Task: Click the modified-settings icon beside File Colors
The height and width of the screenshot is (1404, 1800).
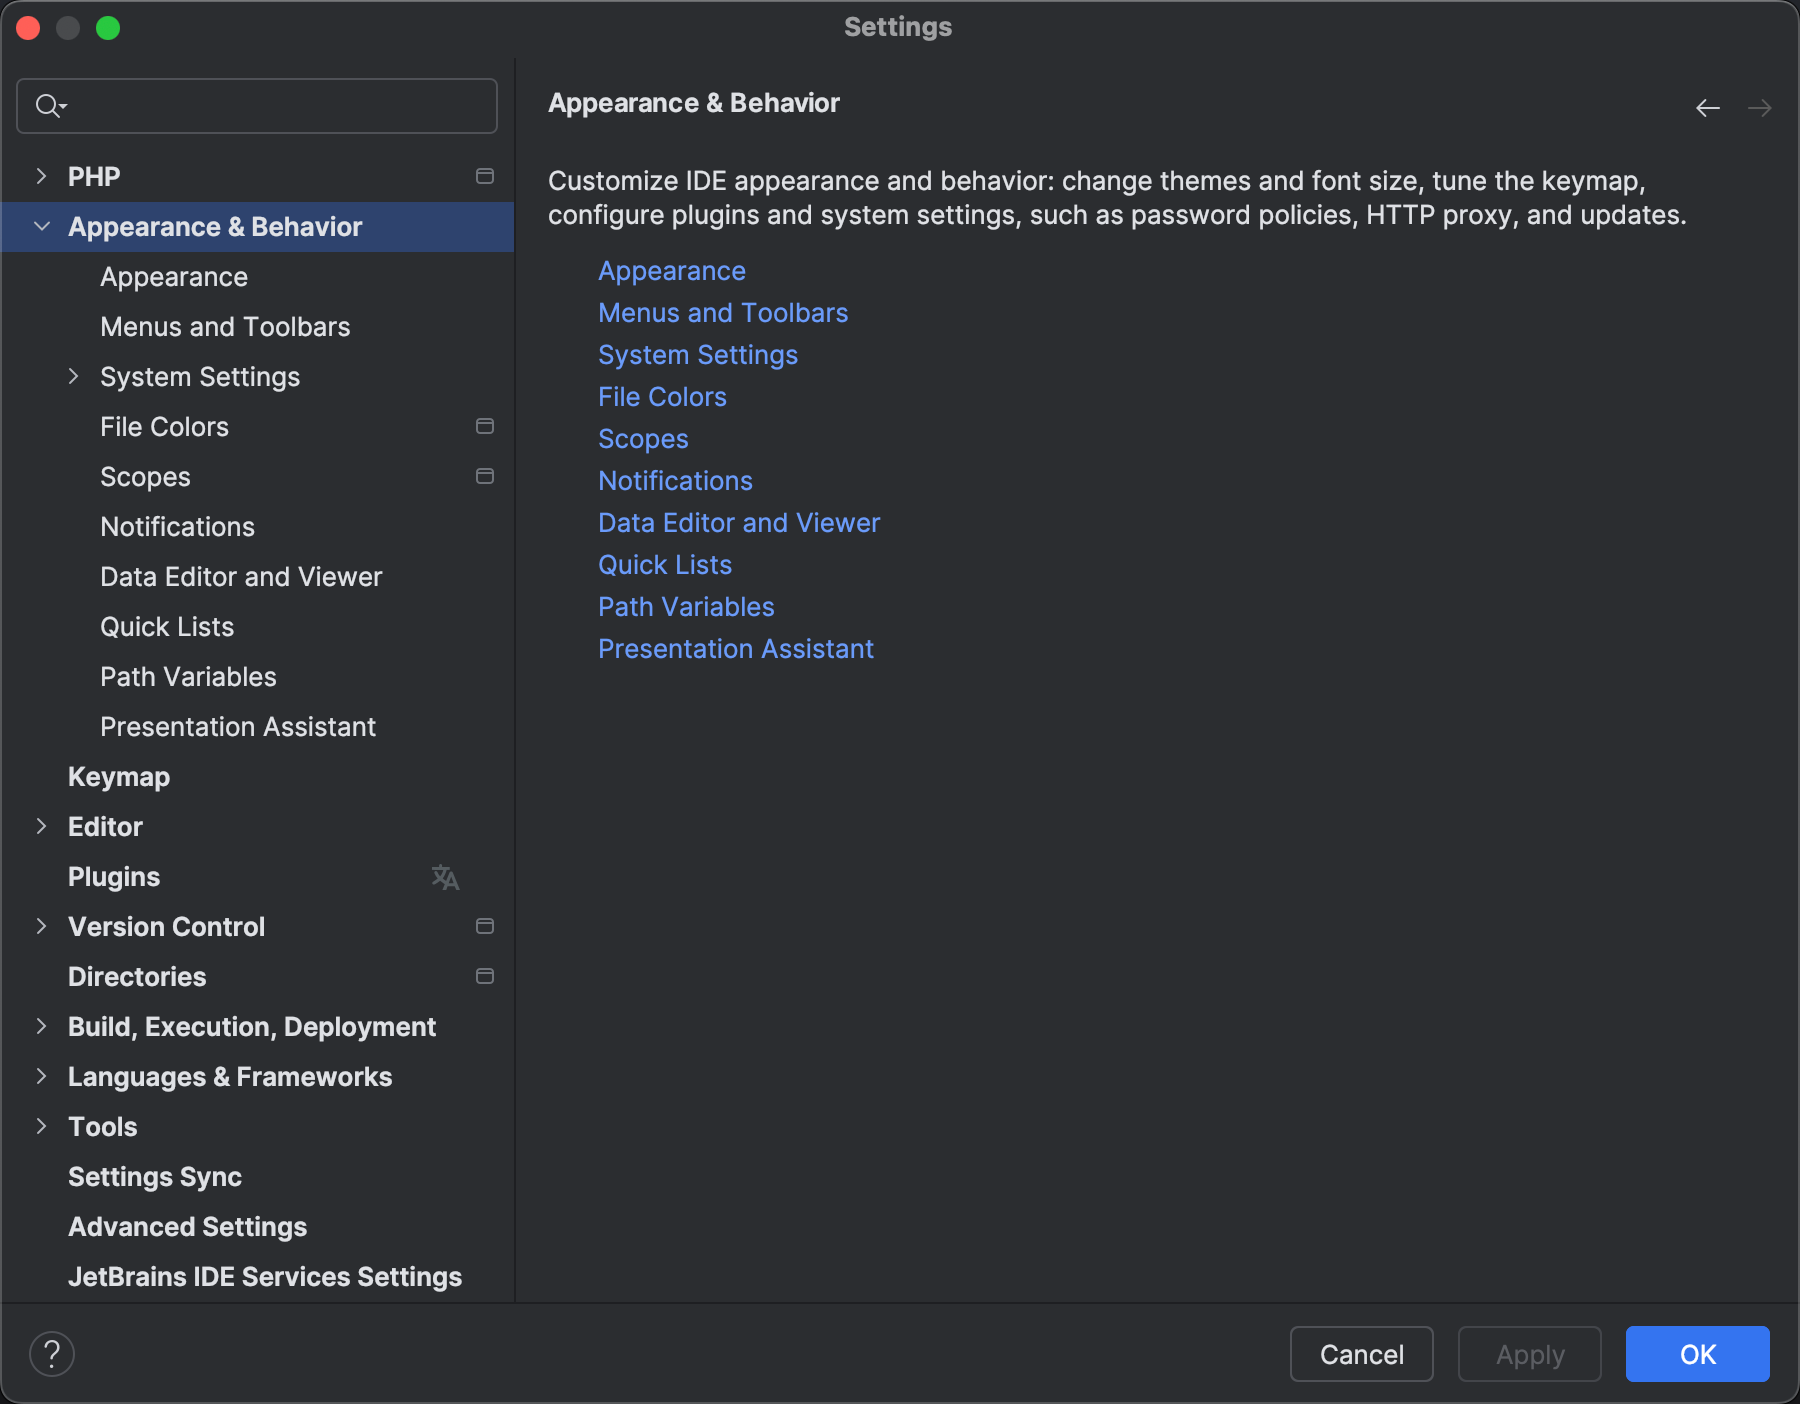Action: point(485,426)
